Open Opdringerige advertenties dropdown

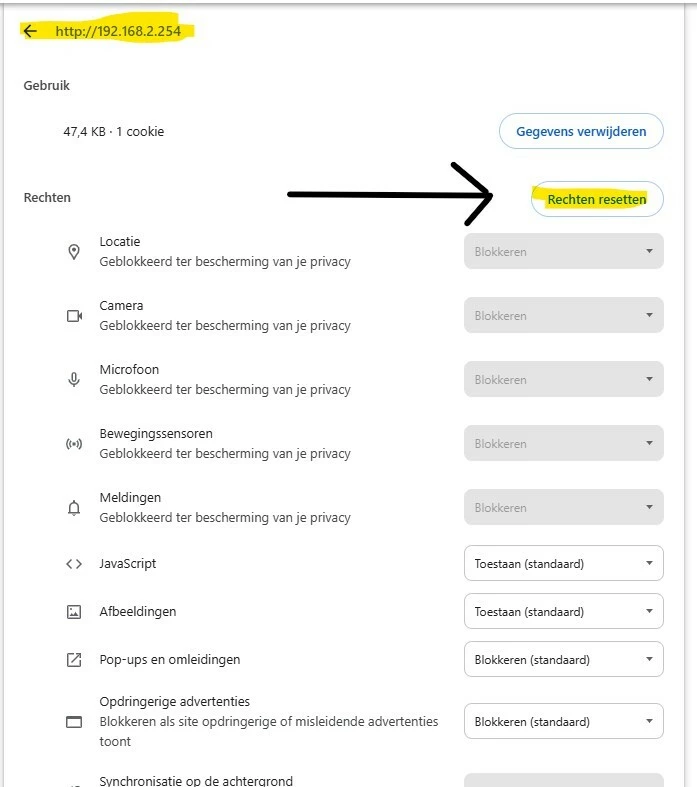(564, 721)
